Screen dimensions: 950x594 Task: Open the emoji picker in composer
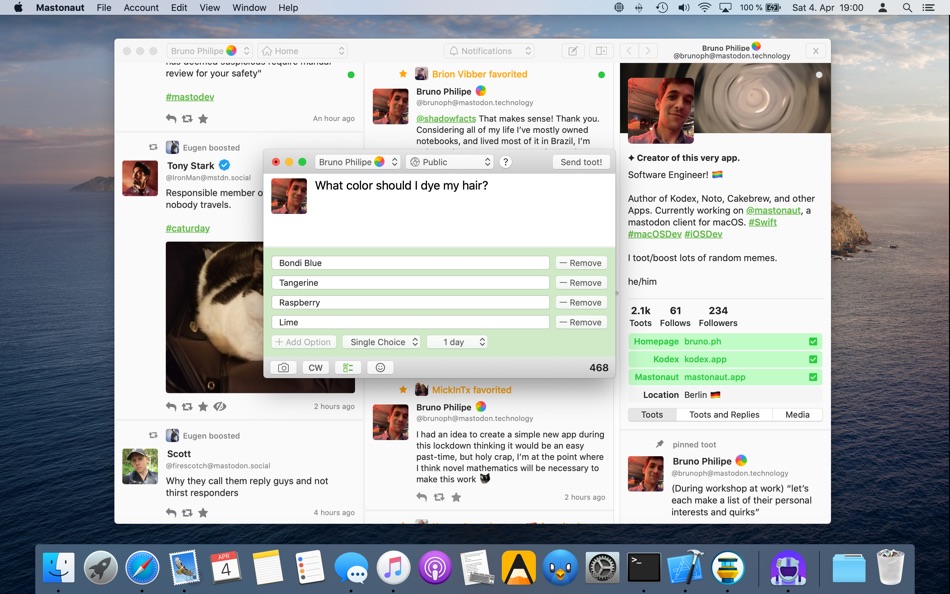click(x=380, y=367)
